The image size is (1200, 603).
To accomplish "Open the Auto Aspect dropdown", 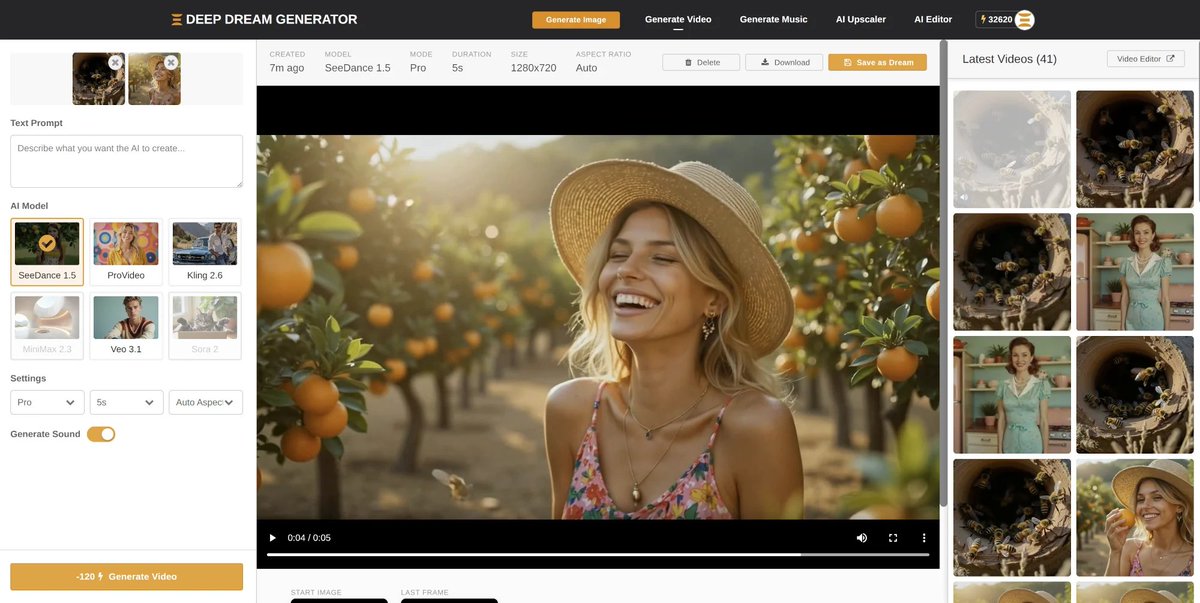I will 205,402.
